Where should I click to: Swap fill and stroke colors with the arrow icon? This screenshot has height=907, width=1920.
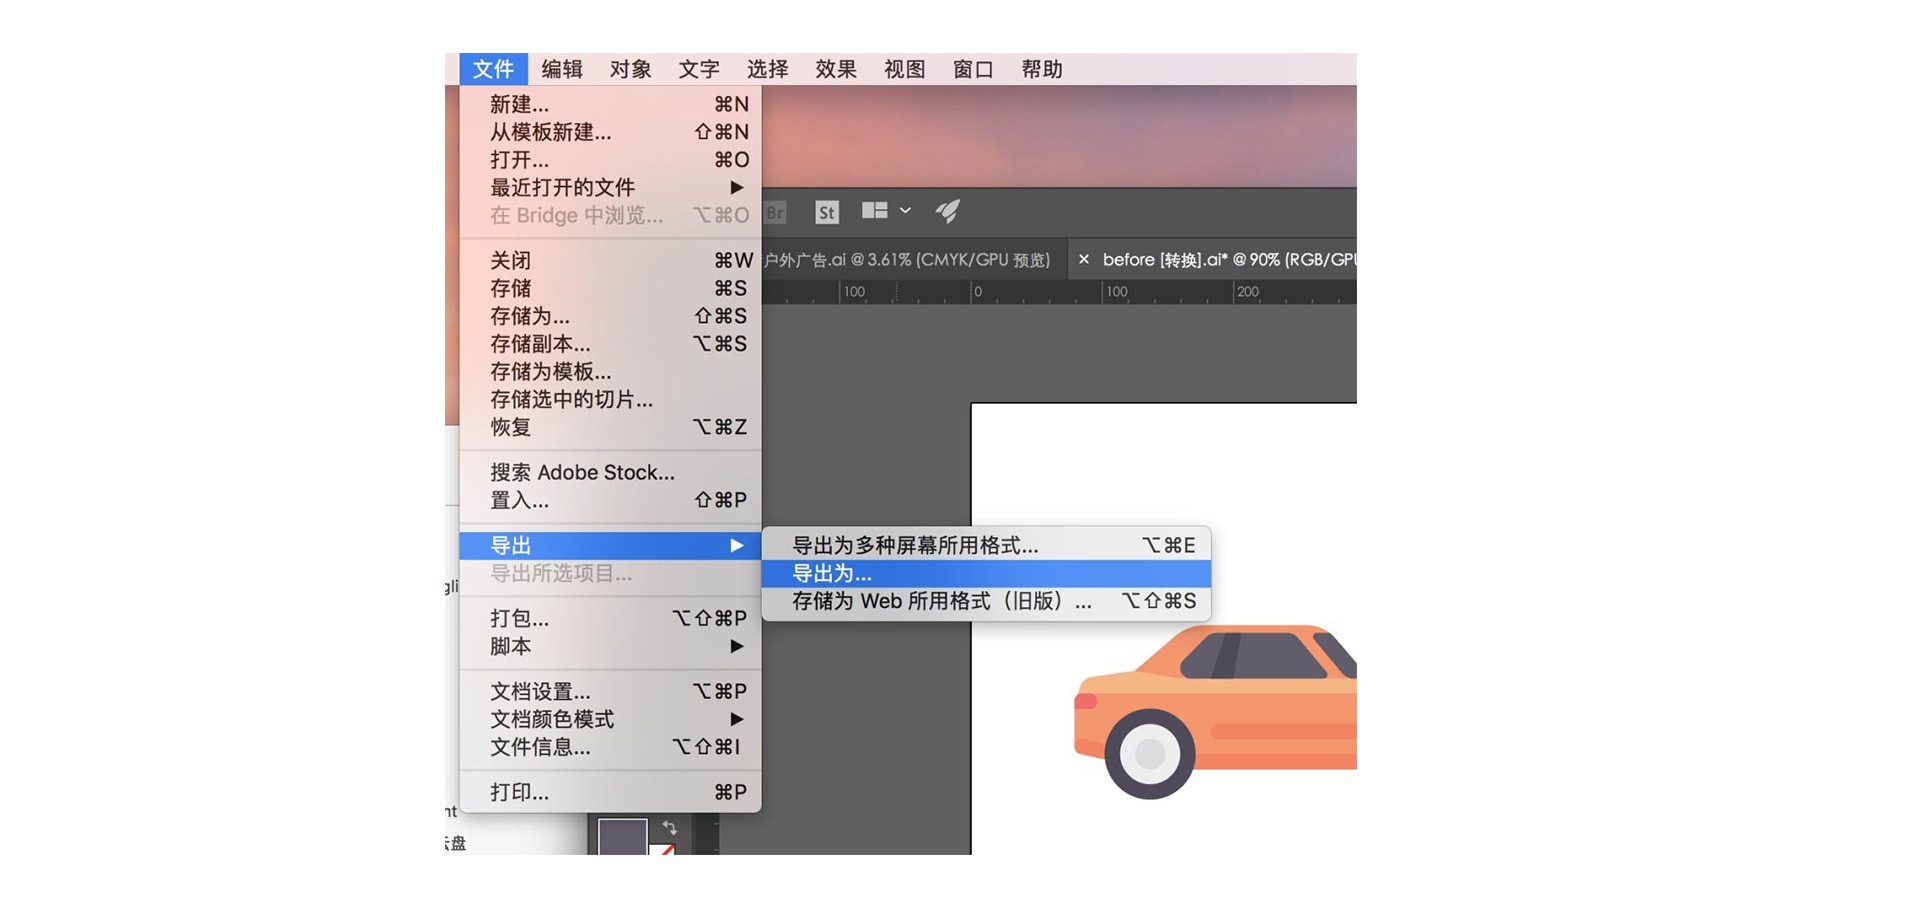coord(670,827)
